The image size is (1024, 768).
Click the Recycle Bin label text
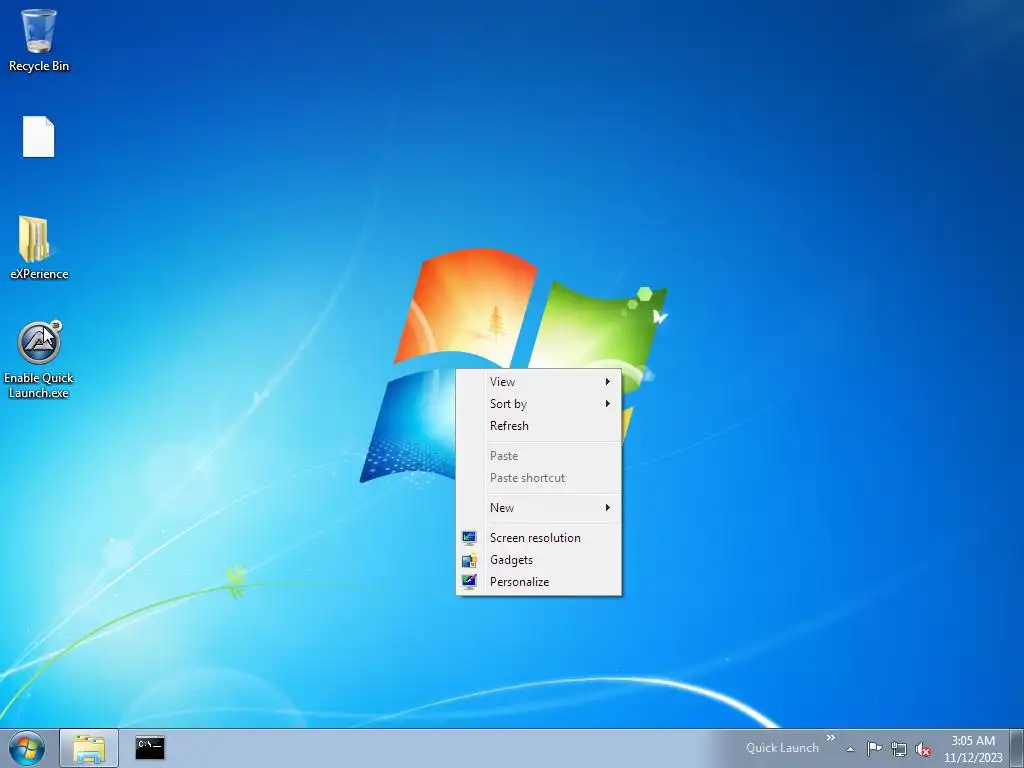(39, 66)
